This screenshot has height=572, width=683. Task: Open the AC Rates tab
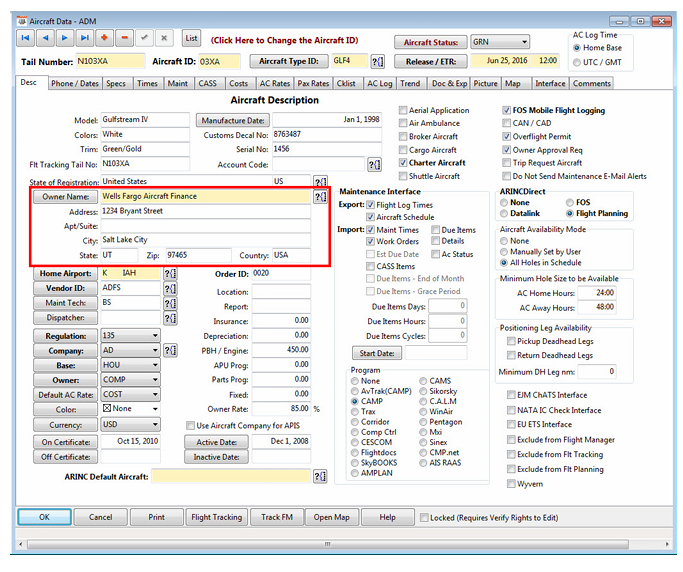(275, 83)
